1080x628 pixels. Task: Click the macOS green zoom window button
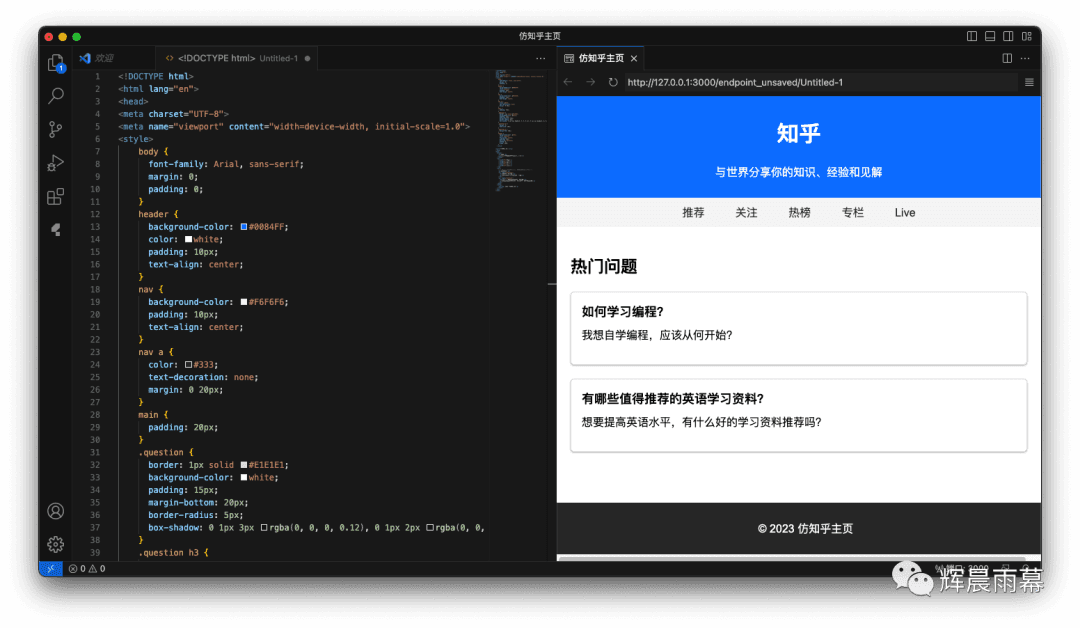76,36
